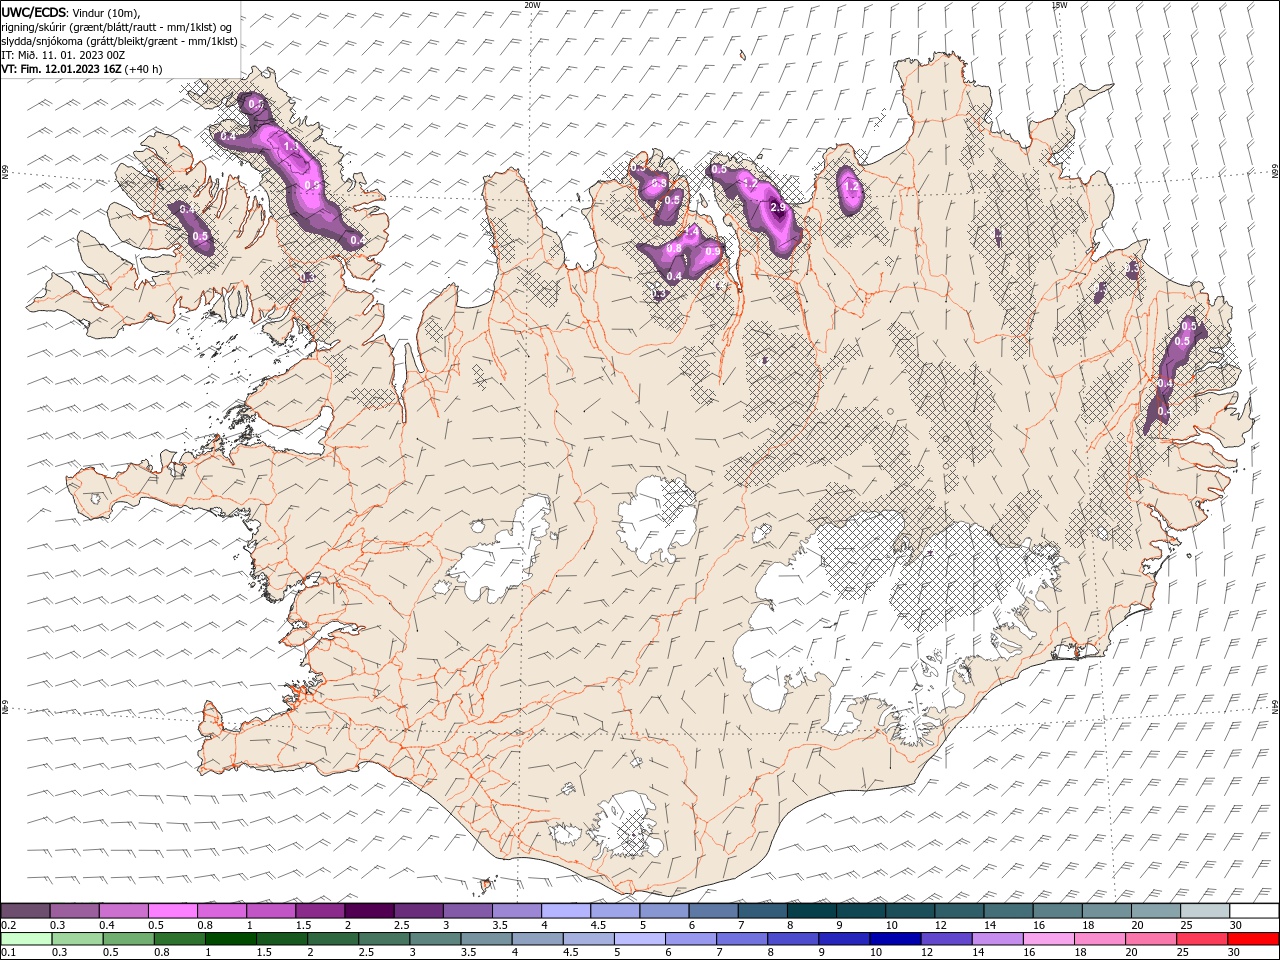Click the "1.4" snowfall value on map

690,232
